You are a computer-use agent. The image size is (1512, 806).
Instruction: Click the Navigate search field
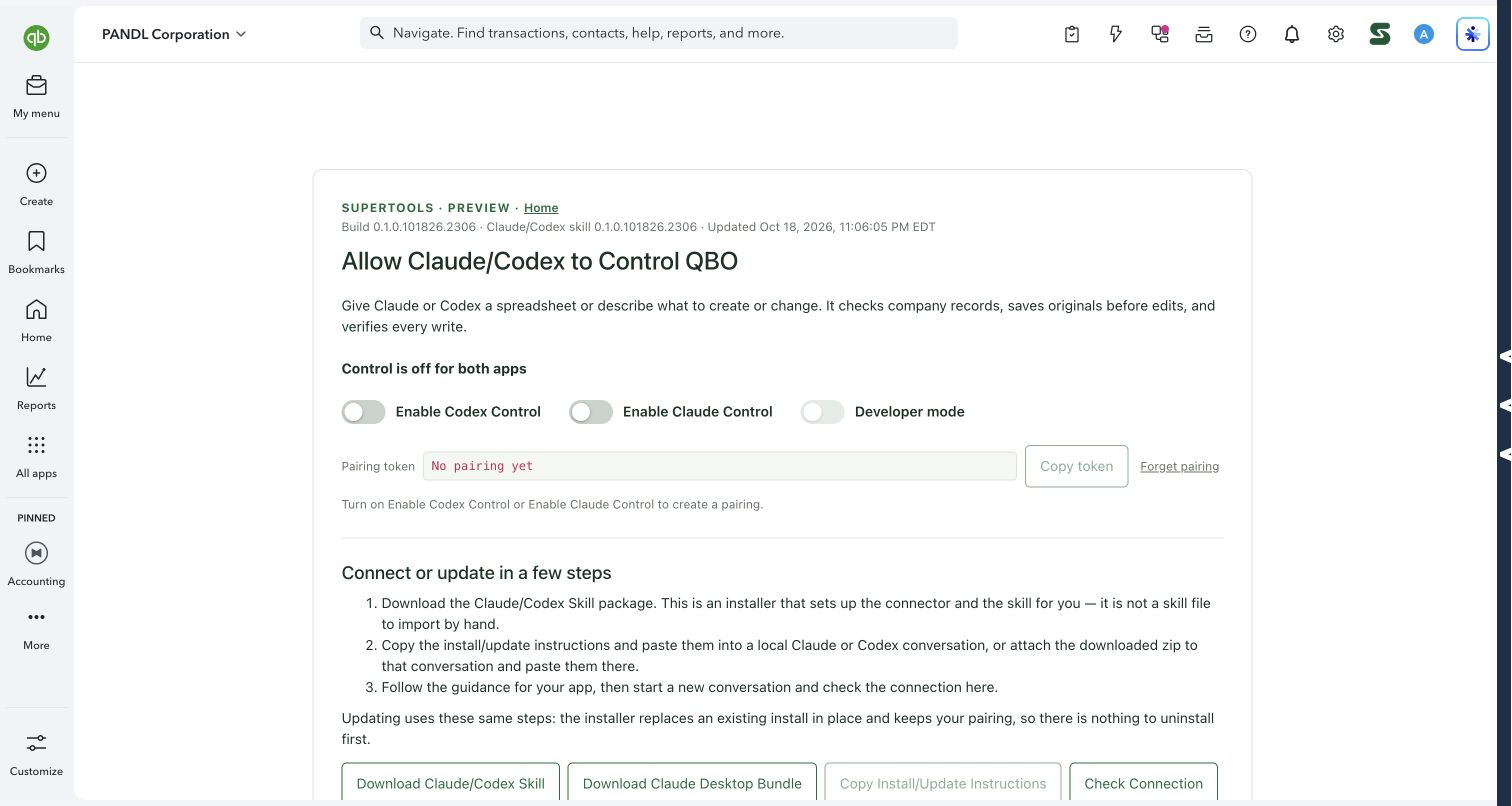(659, 33)
